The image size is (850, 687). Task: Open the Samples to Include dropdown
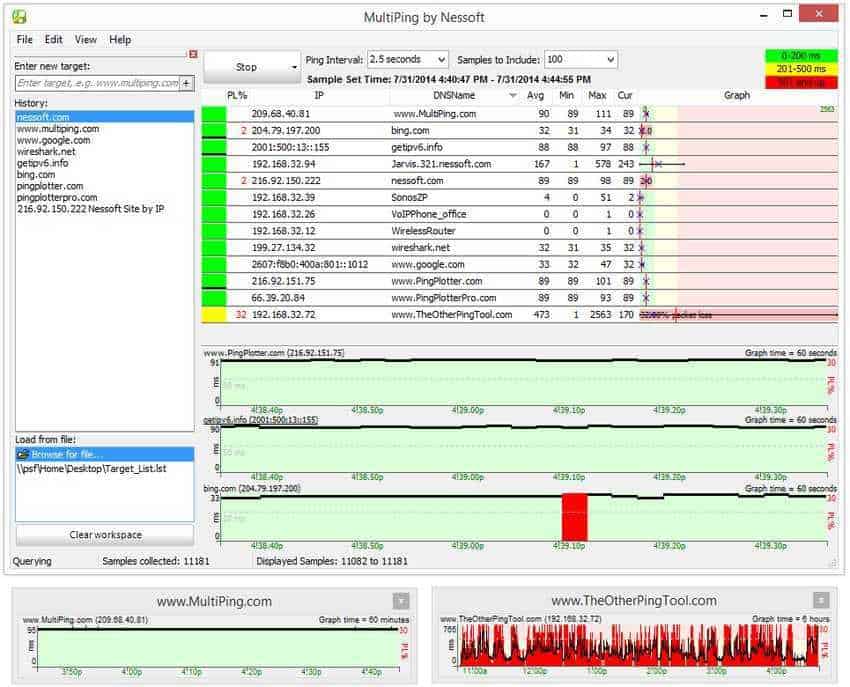[x=581, y=59]
